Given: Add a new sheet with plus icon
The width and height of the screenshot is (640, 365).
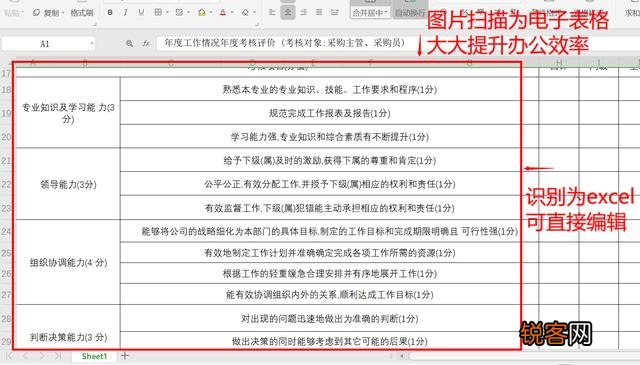Looking at the screenshot, I should point(124,356).
